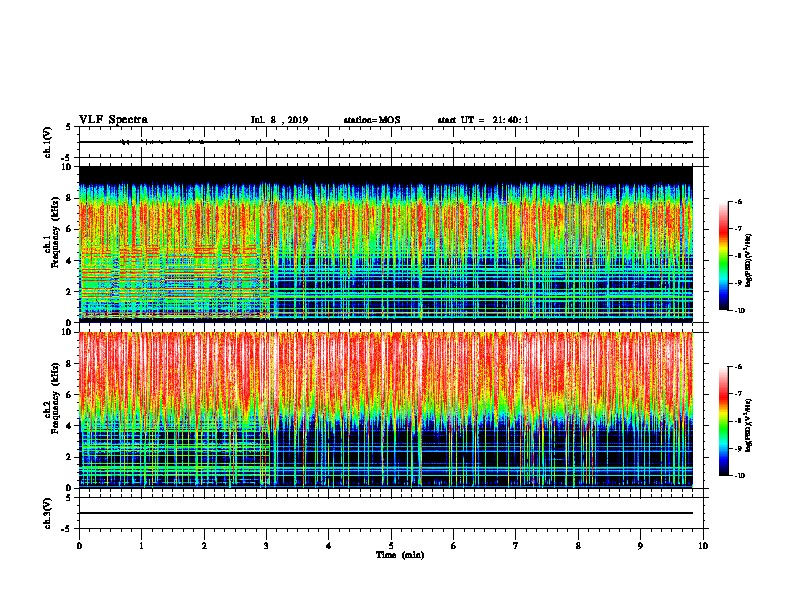Click the ch.1 spectrogram color scale bar

click(x=724, y=256)
